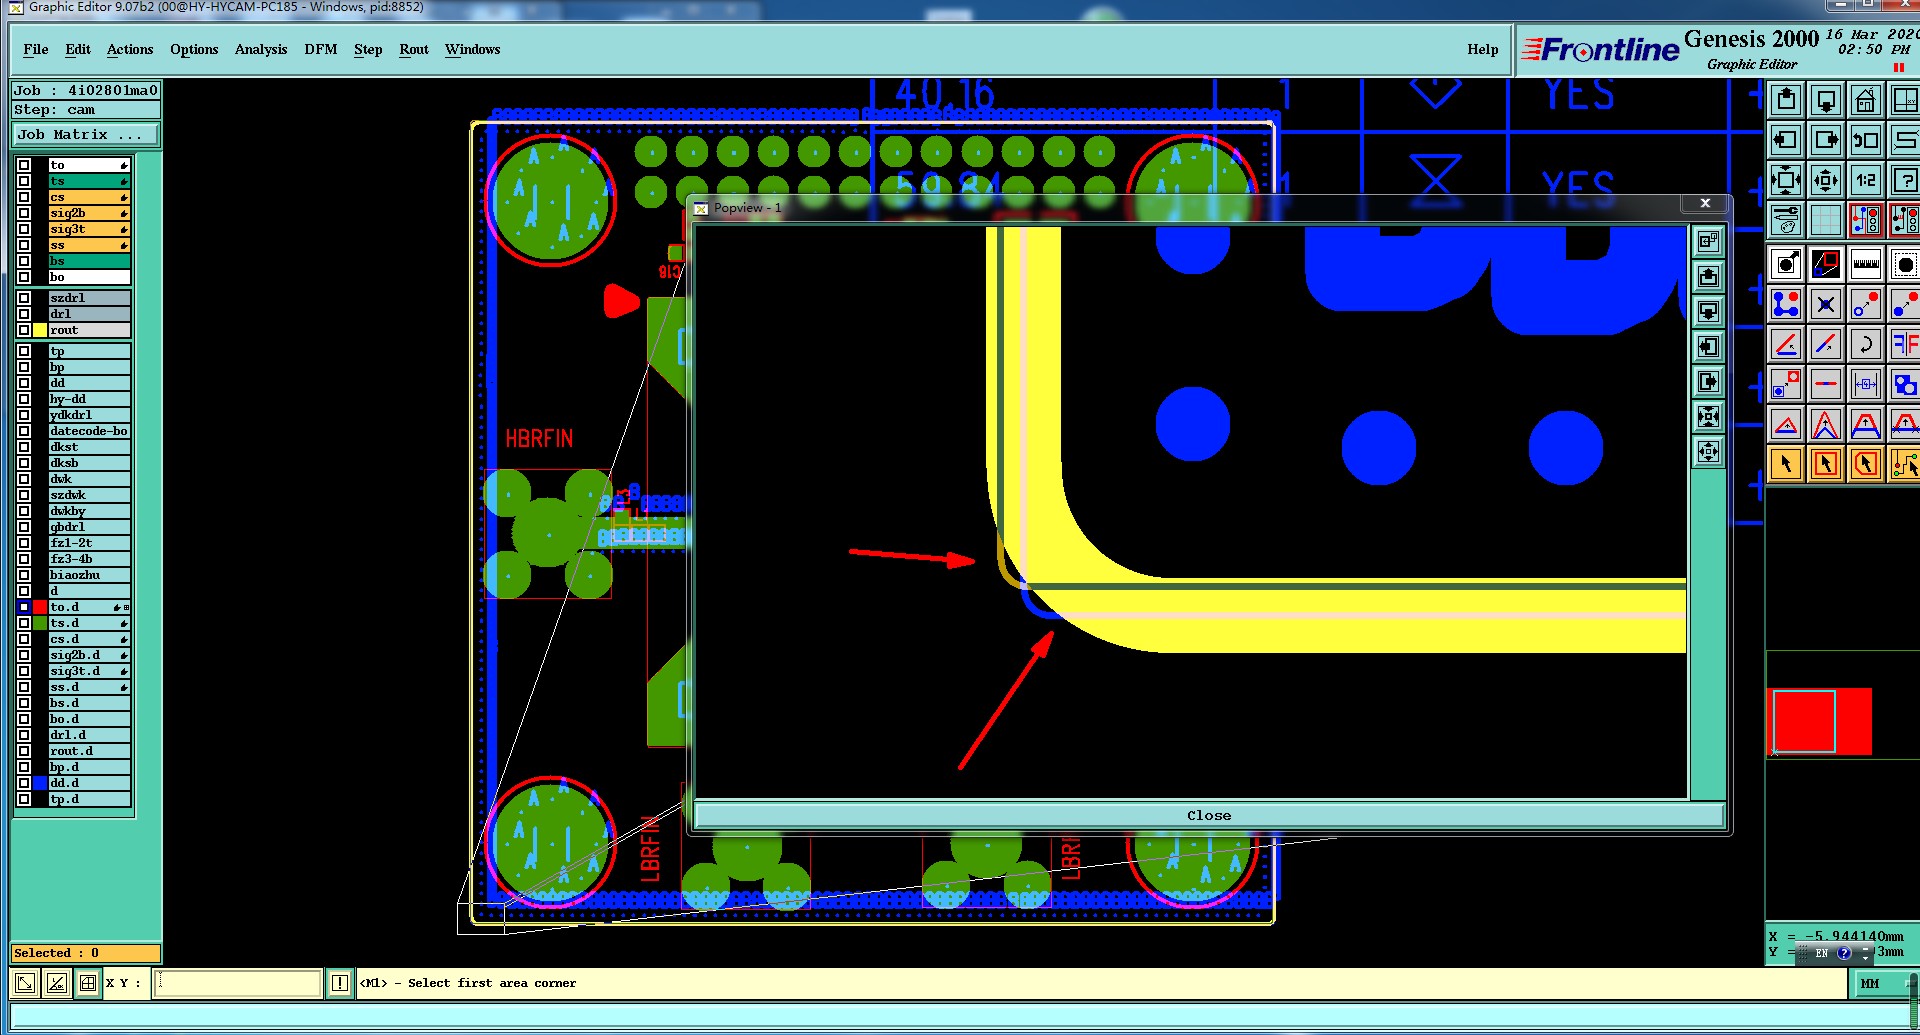Toggle display checkbox for layer 'drl'
This screenshot has width=1920, height=1035.
click(24, 314)
